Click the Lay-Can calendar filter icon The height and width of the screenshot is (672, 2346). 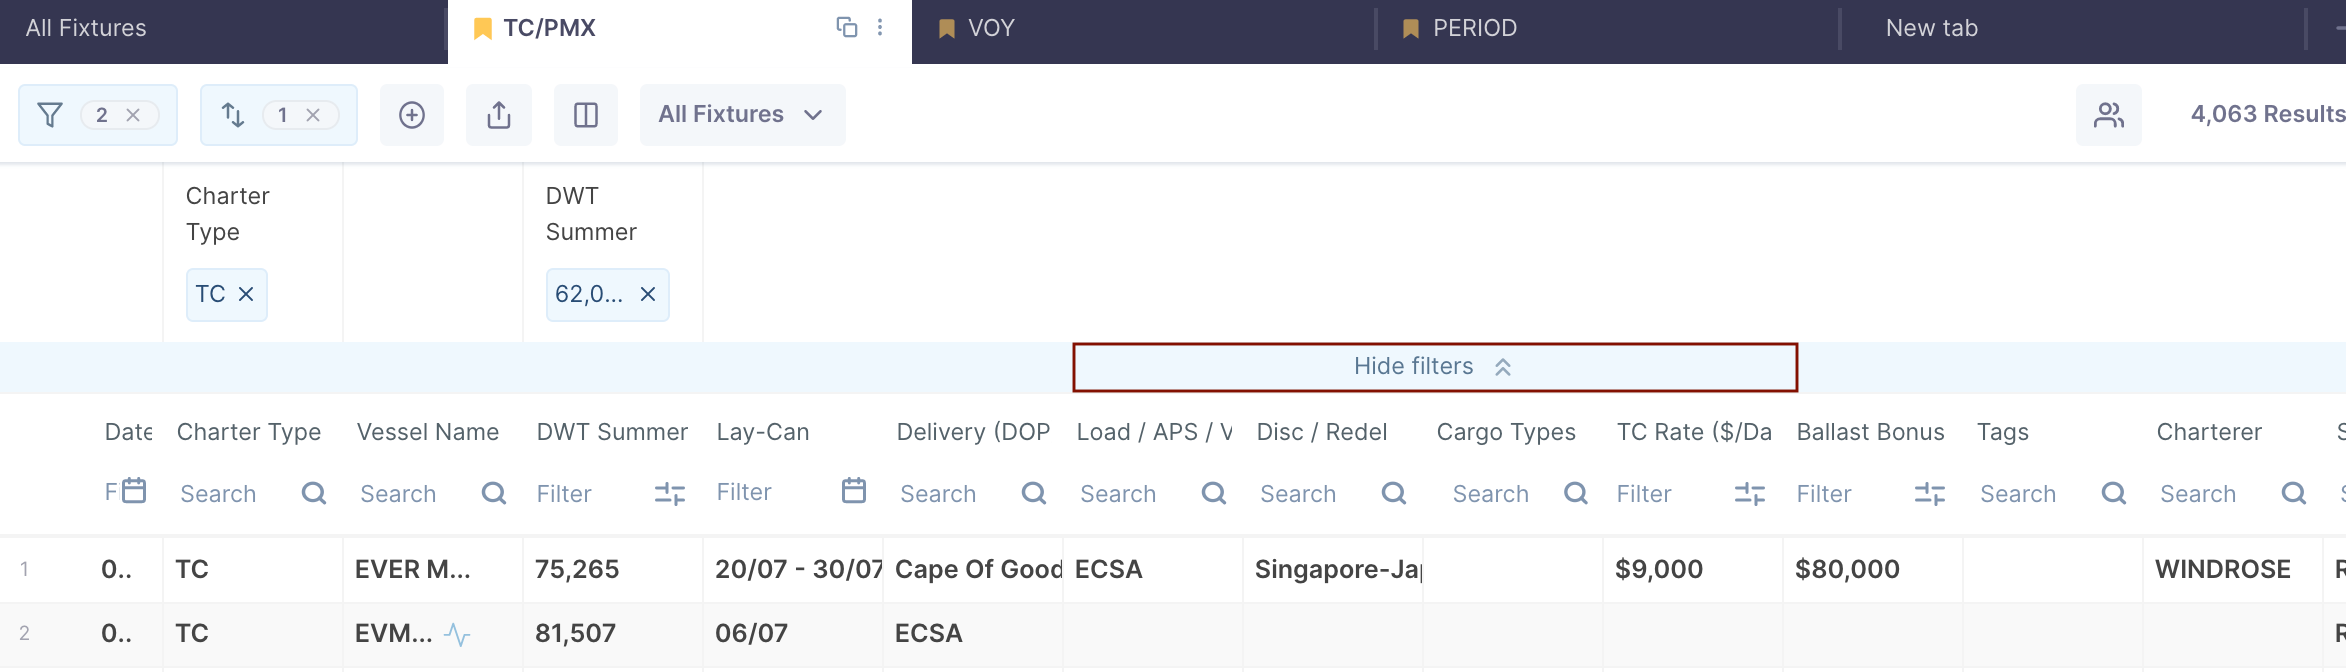[854, 491]
